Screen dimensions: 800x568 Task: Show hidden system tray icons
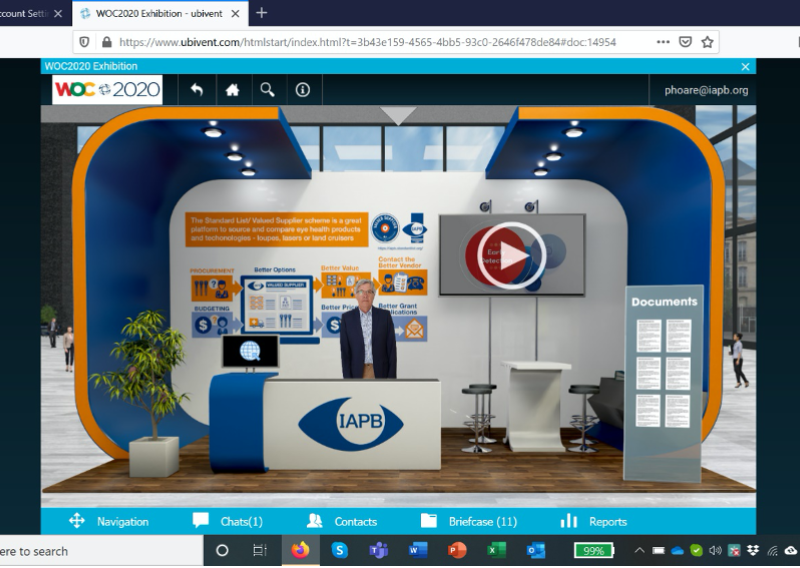(x=639, y=550)
